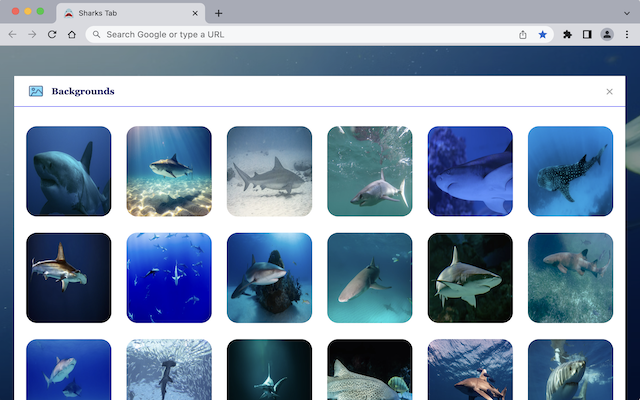Viewport: 640px width, 400px height.
Task: Choose the nurse shark over seagrass background
Action: pyautogui.click(x=571, y=278)
